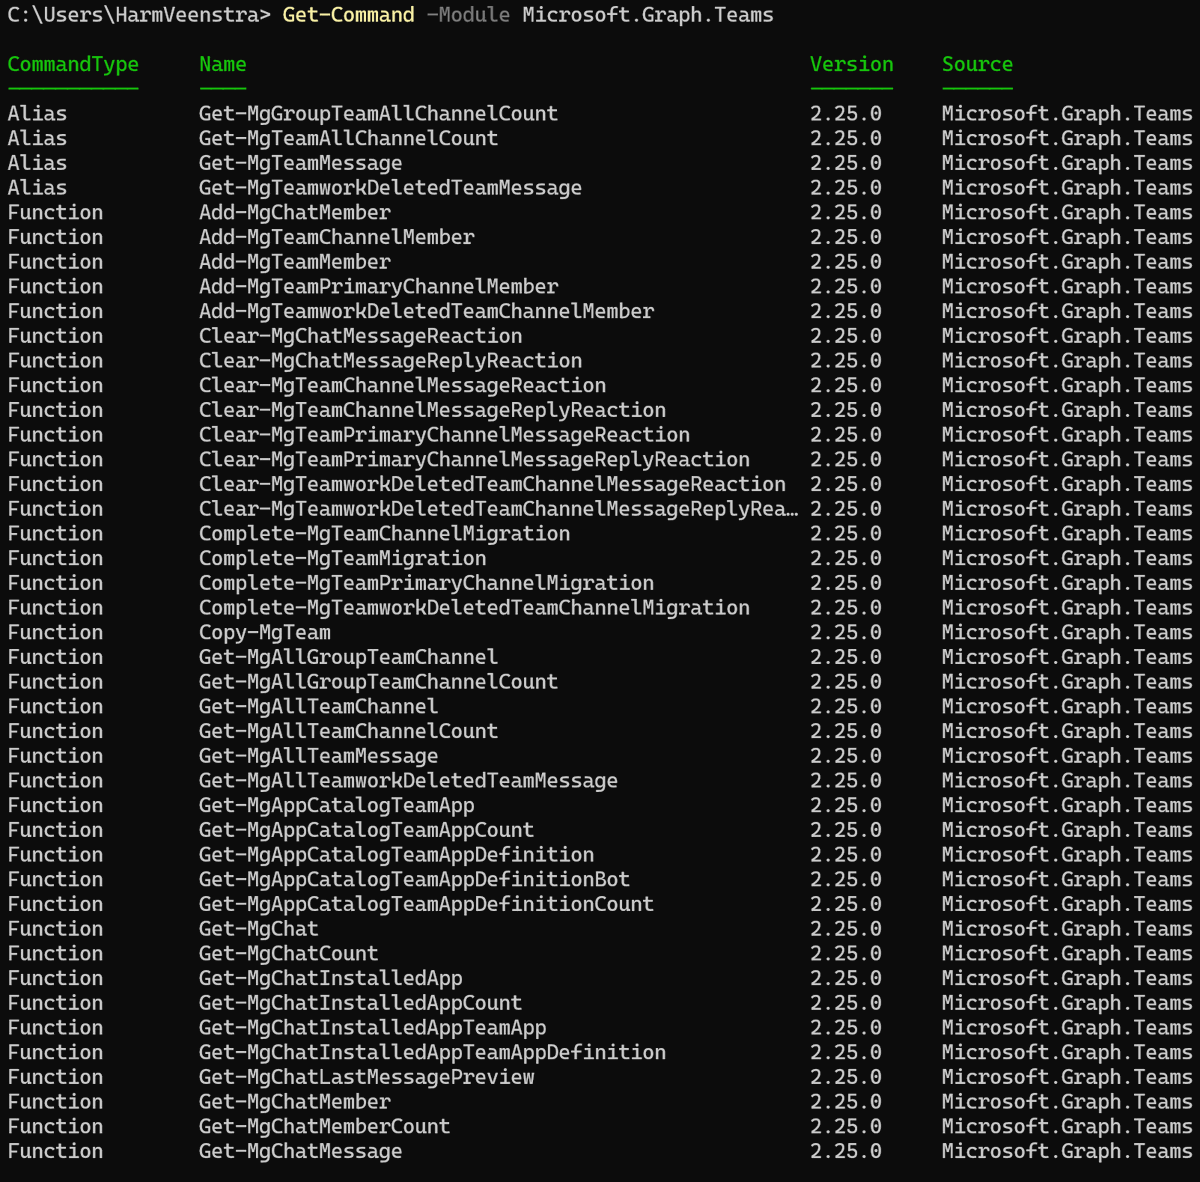1200x1182 pixels.
Task: Select Get-MgAllTeamMessage function name
Action: pos(319,756)
